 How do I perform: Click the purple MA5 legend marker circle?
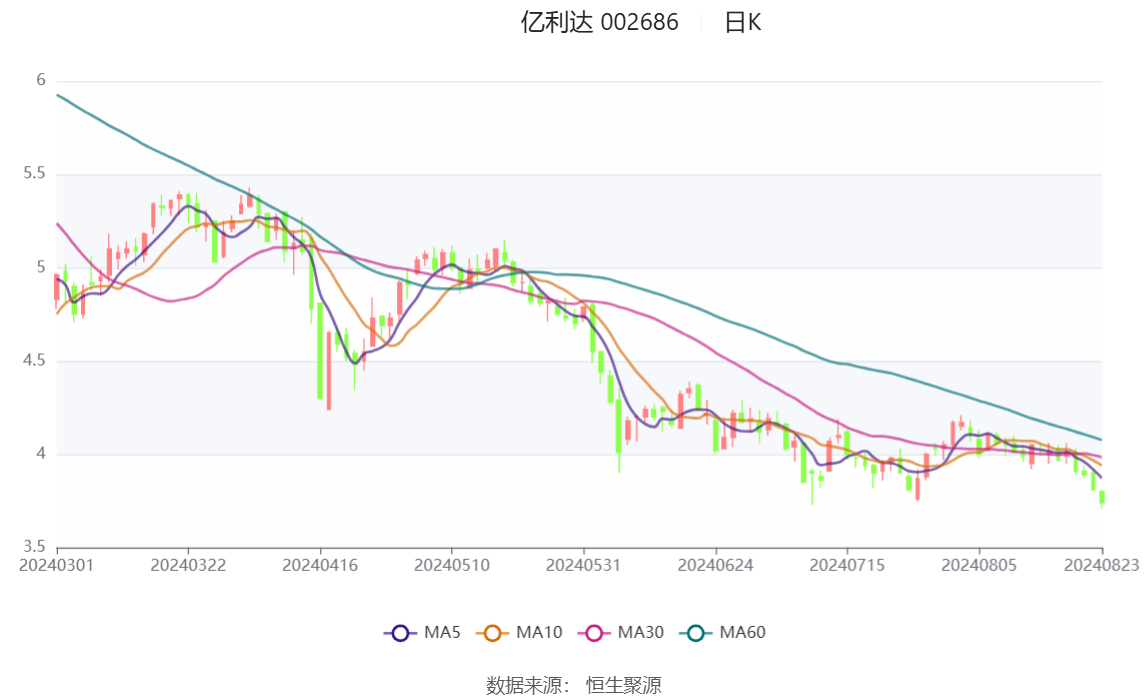[400, 633]
